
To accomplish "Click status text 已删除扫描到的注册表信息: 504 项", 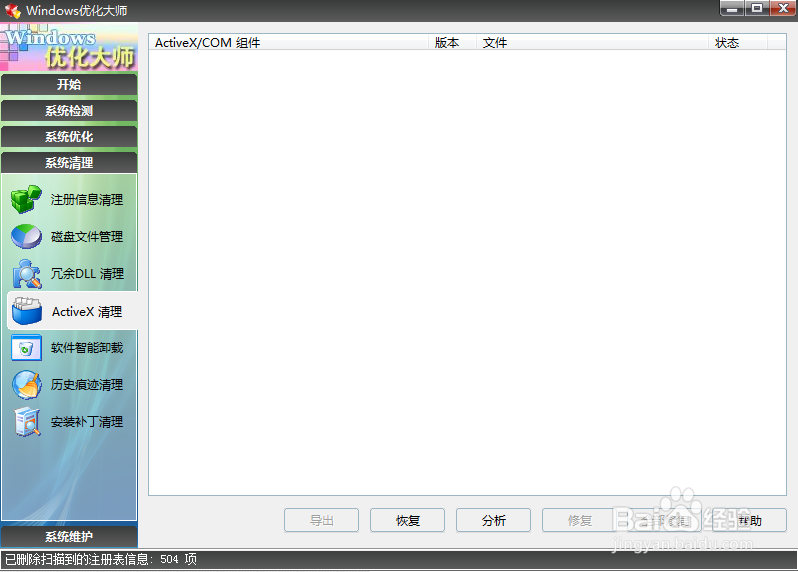I will pyautogui.click(x=101, y=559).
